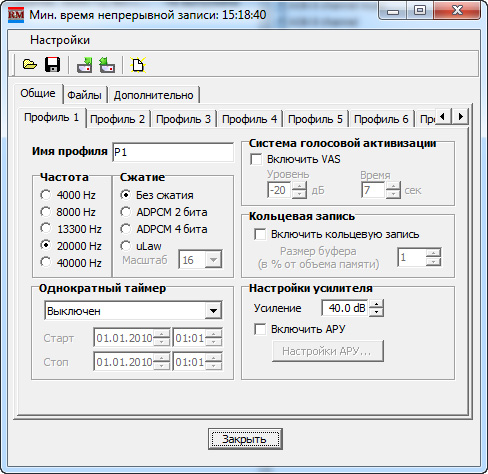This screenshot has height=474, width=488.
Task: Write settings to device icon
Action: pos(85,64)
